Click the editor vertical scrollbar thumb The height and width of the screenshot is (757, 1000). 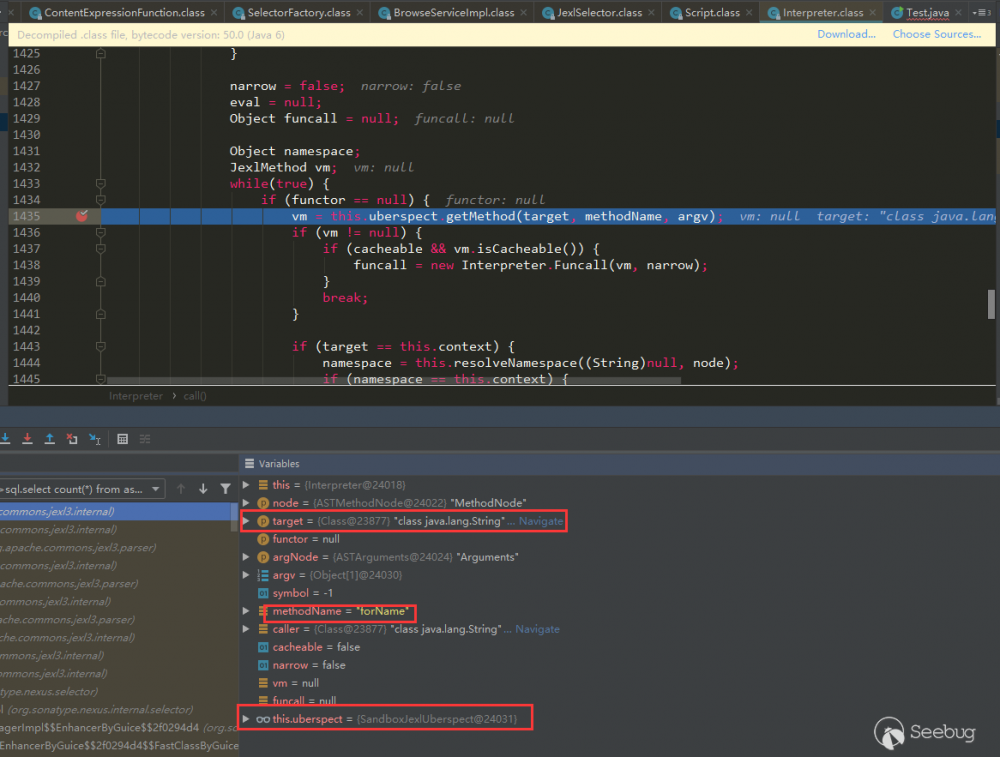(x=992, y=303)
